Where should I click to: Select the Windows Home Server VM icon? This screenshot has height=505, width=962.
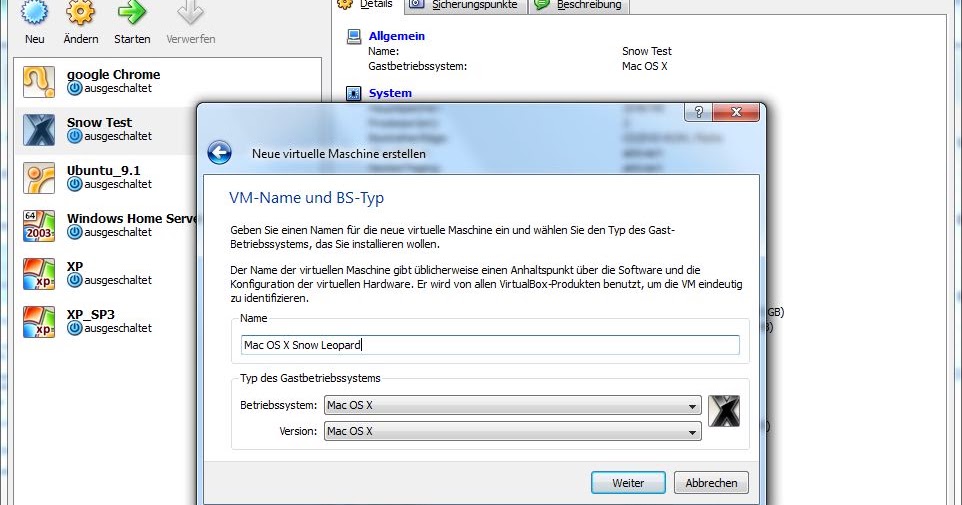39,226
